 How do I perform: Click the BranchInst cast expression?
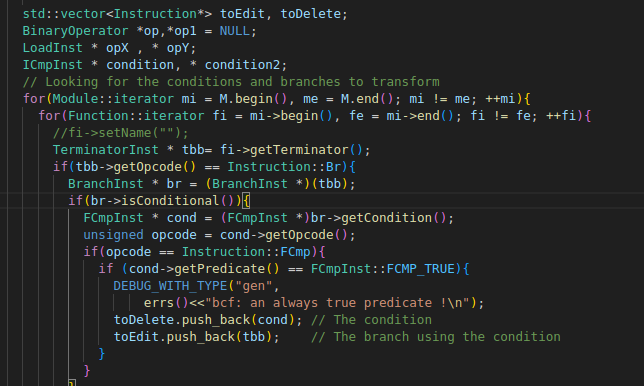(276, 184)
